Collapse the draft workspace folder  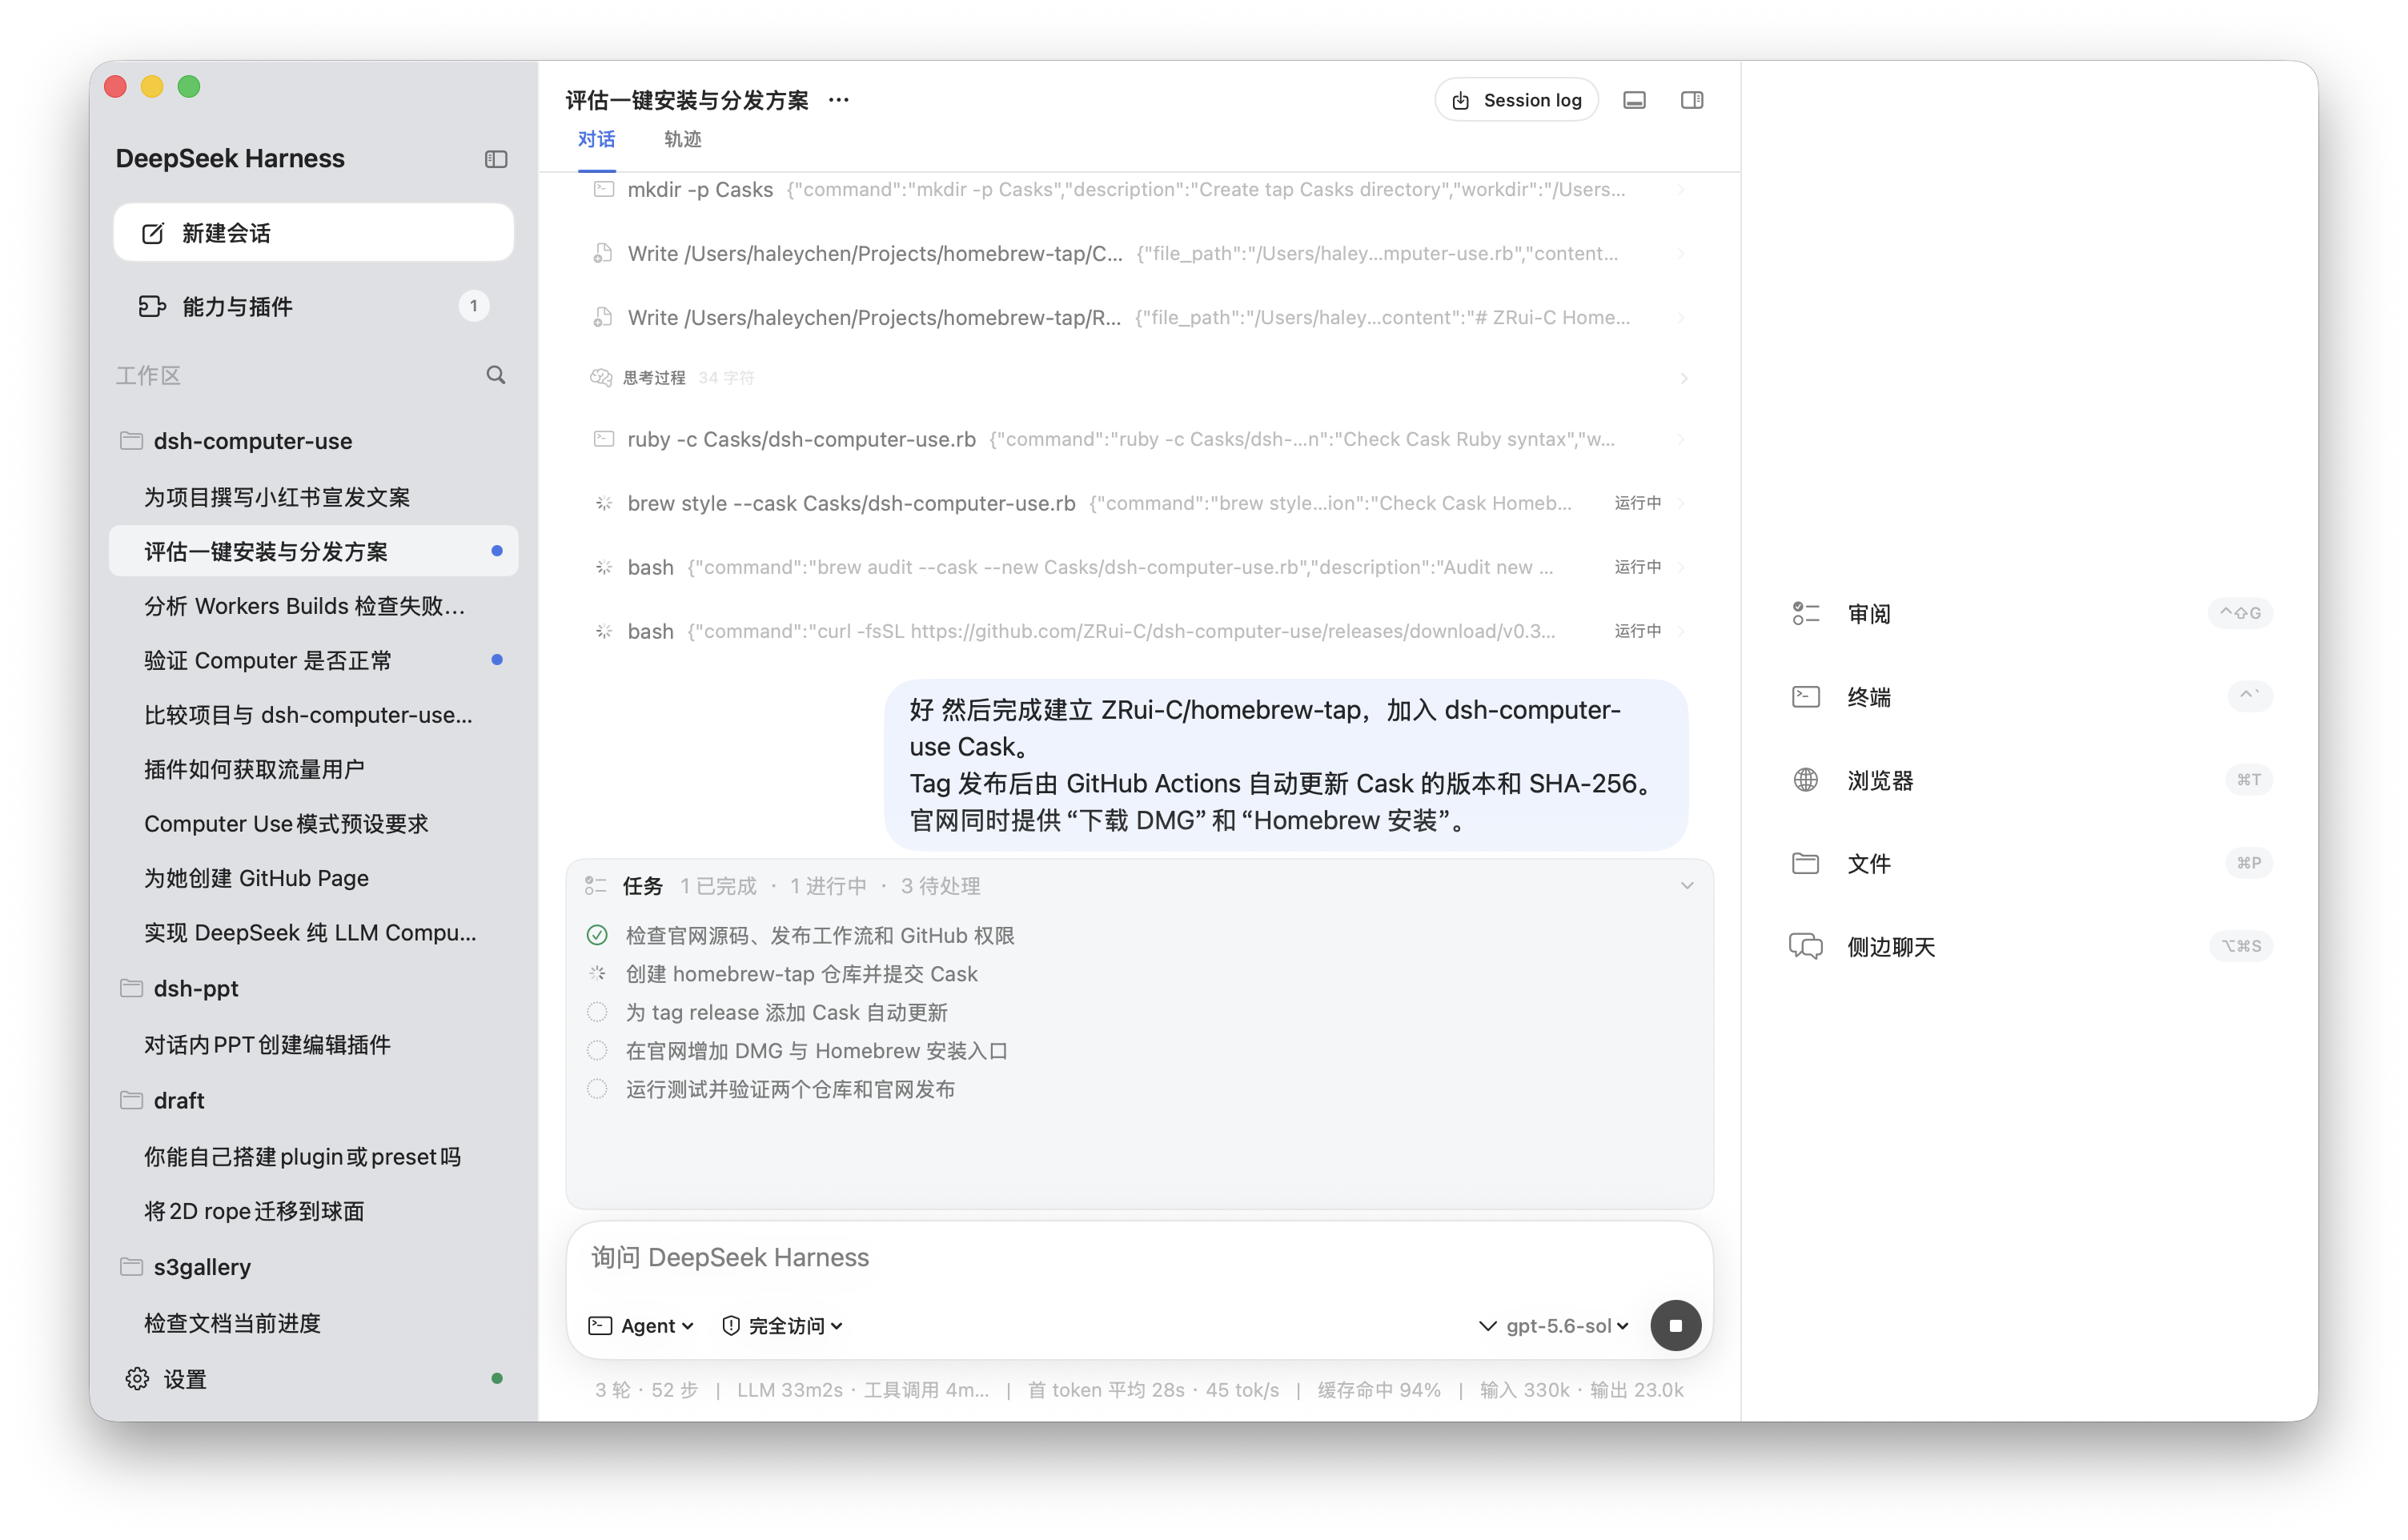[x=131, y=1100]
